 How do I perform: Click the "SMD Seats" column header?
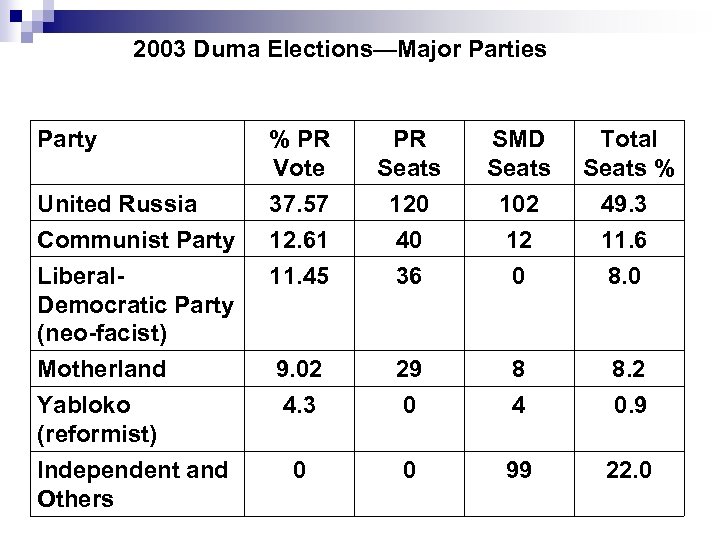click(517, 153)
